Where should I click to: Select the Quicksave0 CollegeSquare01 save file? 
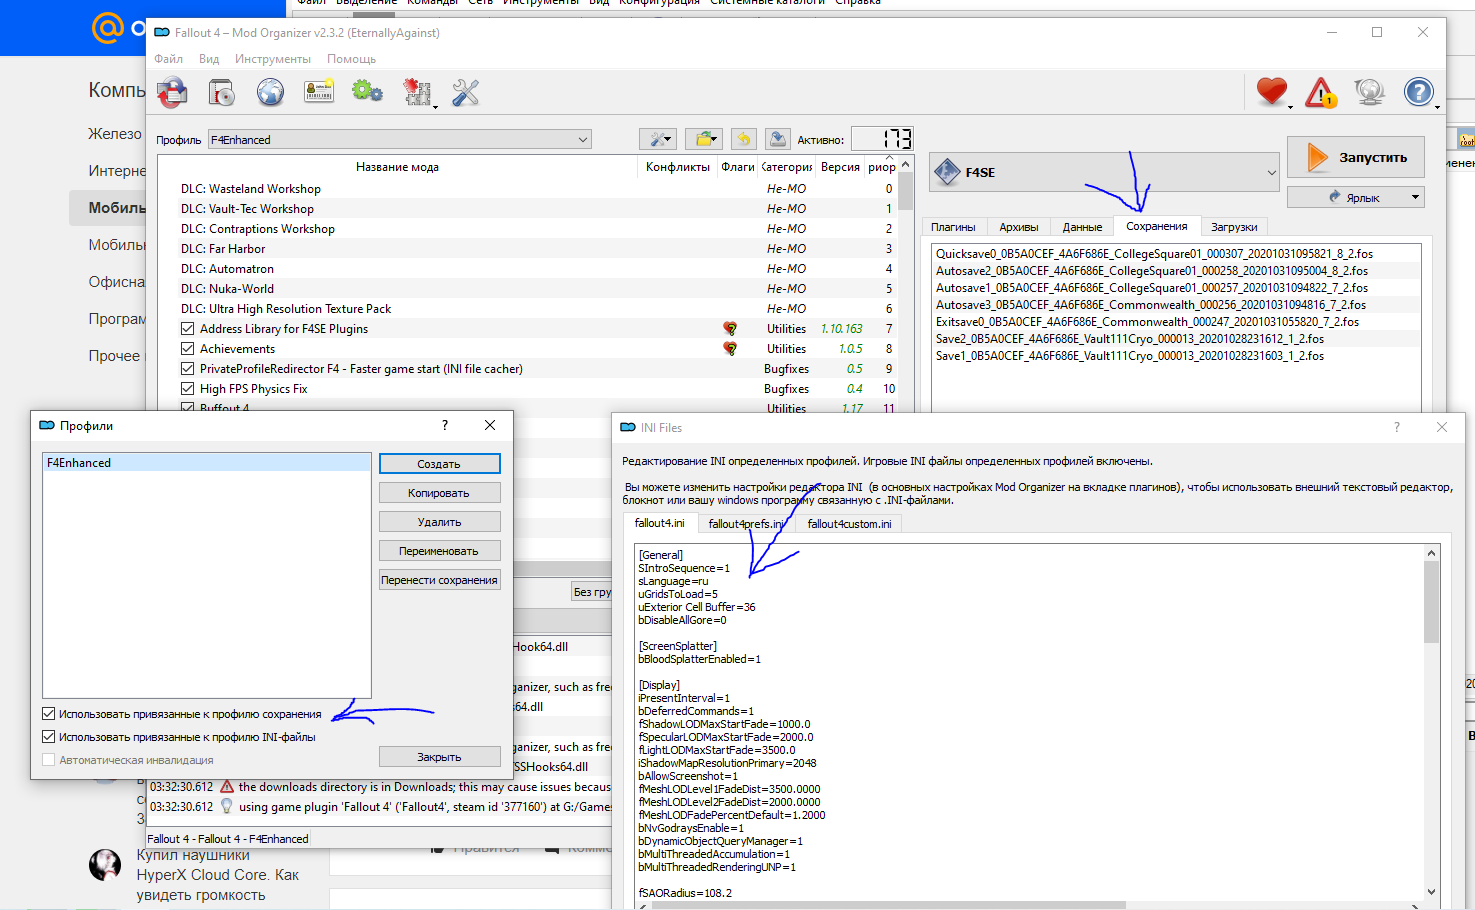[1176, 254]
